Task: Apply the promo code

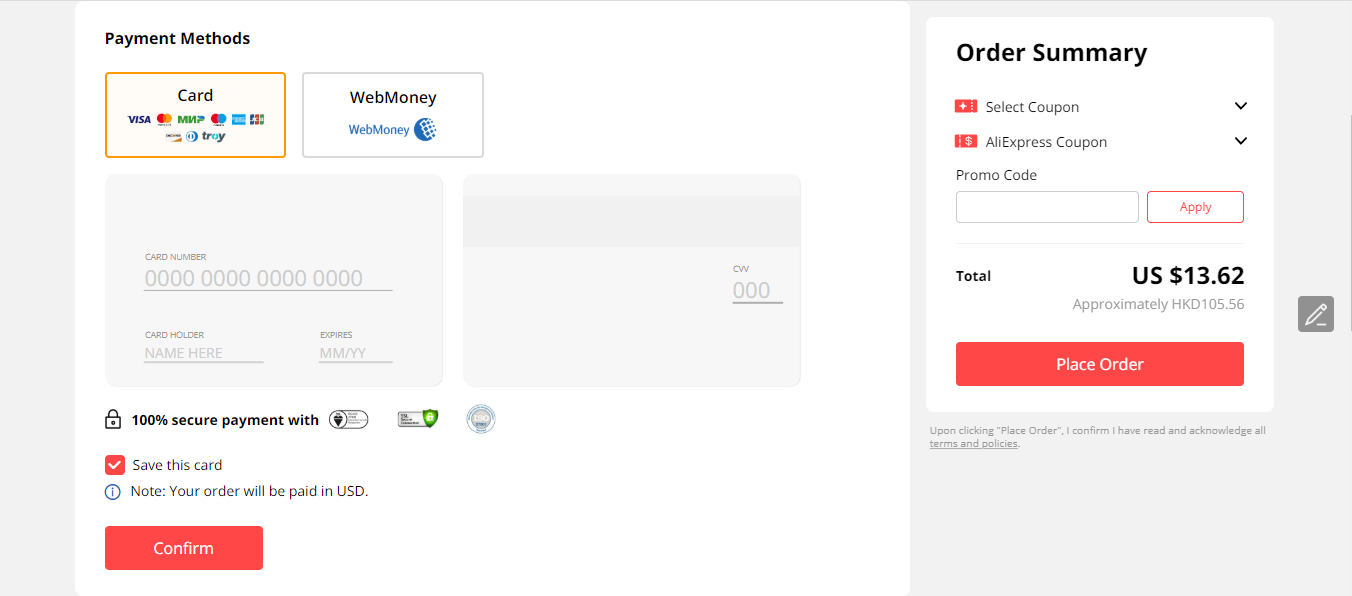Action: coord(1195,207)
